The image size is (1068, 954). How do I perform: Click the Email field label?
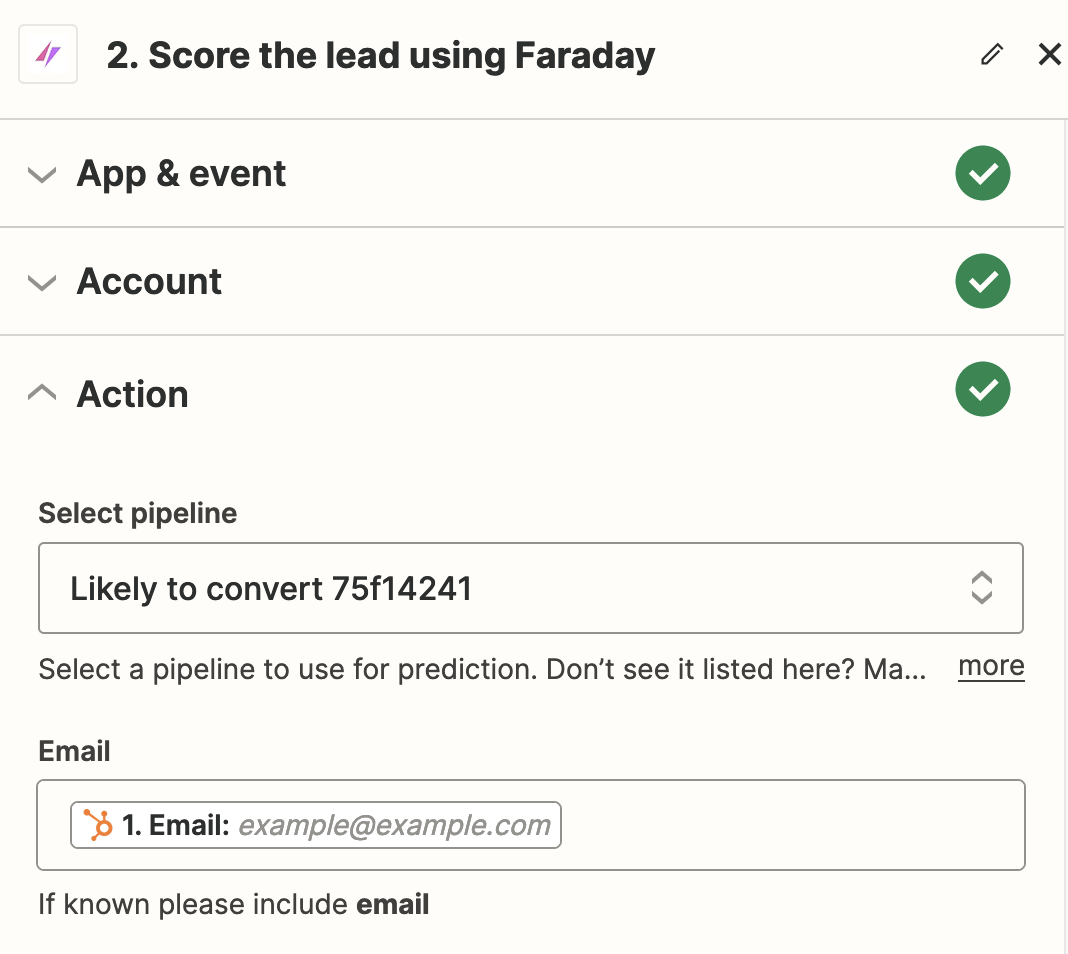(74, 751)
